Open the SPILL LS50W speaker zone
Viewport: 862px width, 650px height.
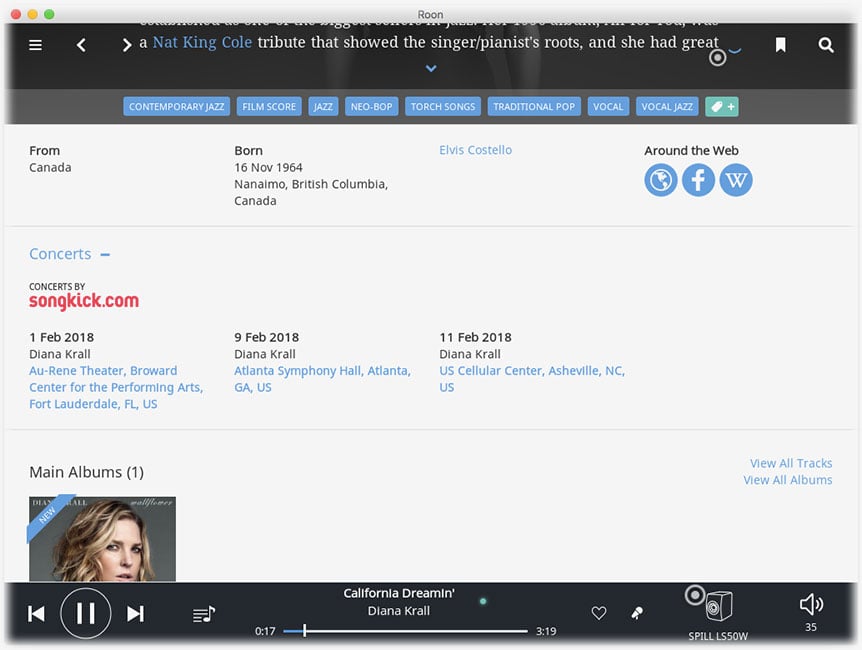[718, 614]
